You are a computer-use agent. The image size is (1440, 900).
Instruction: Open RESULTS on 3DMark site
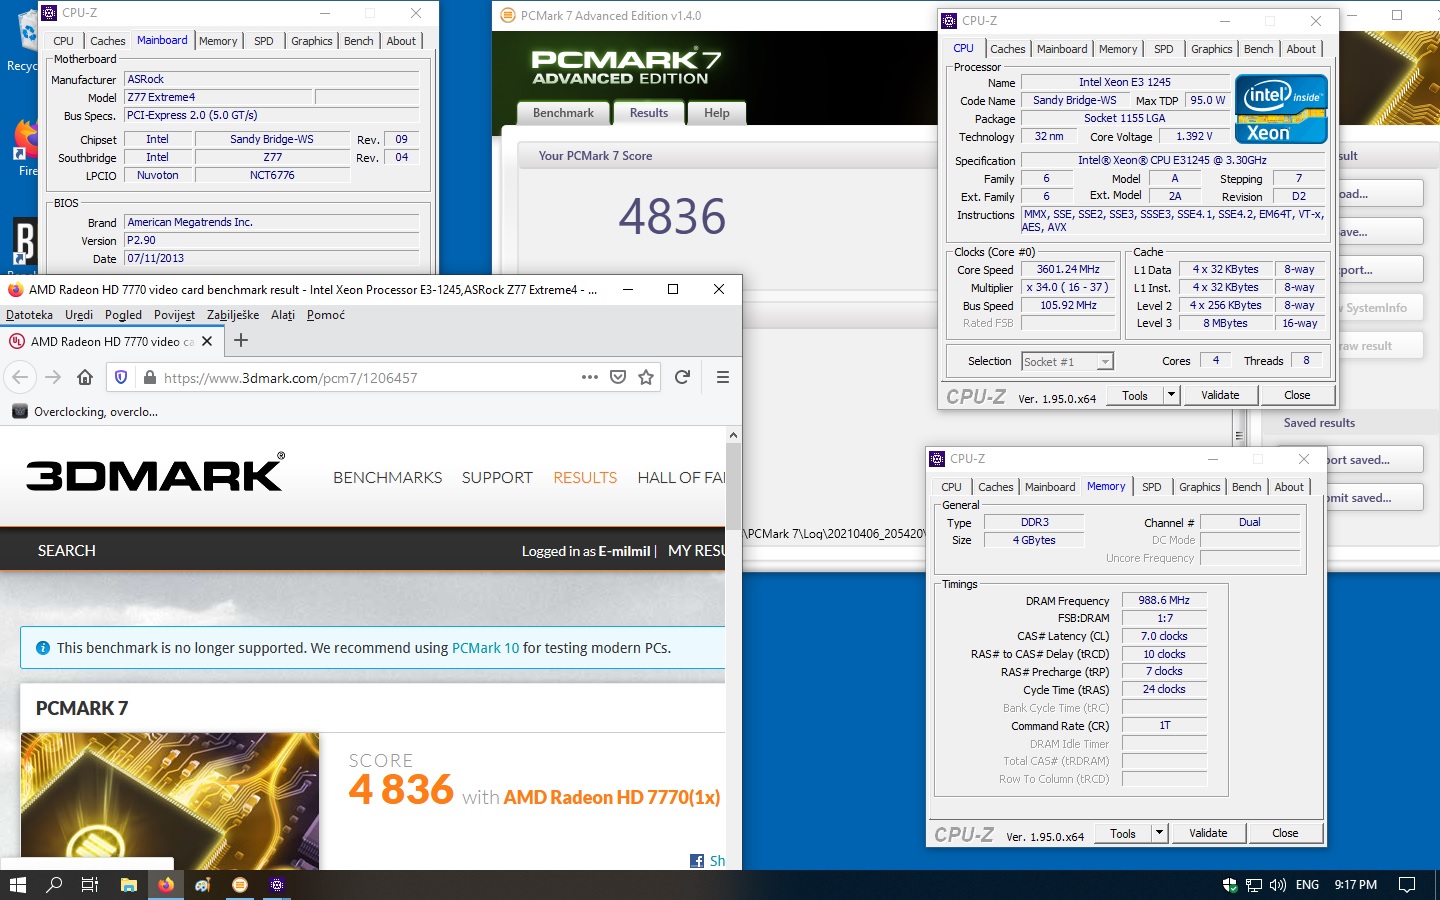point(585,478)
